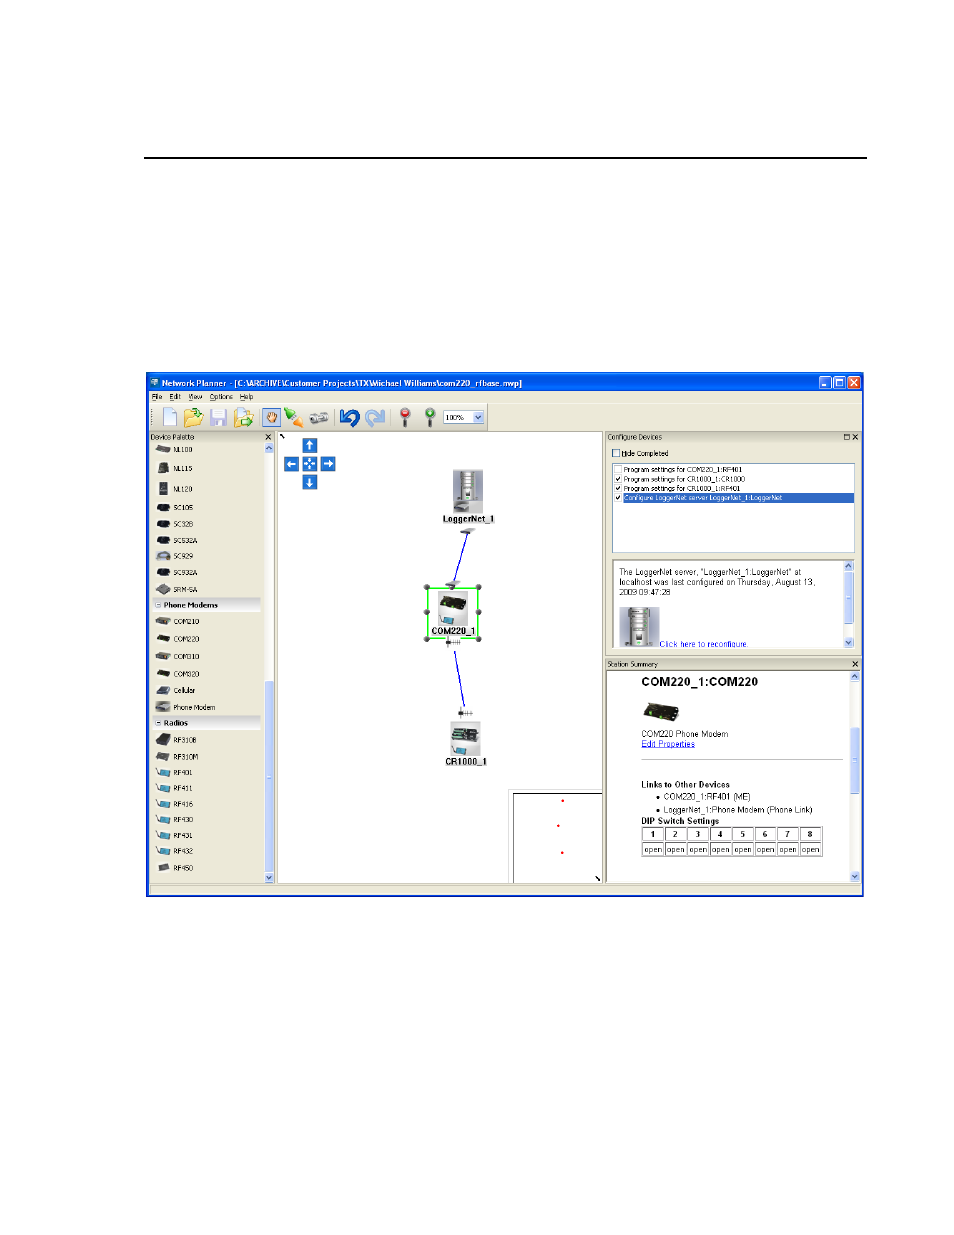
Task: Click the Save As folder-arrow toolbar icon
Action: (243, 417)
